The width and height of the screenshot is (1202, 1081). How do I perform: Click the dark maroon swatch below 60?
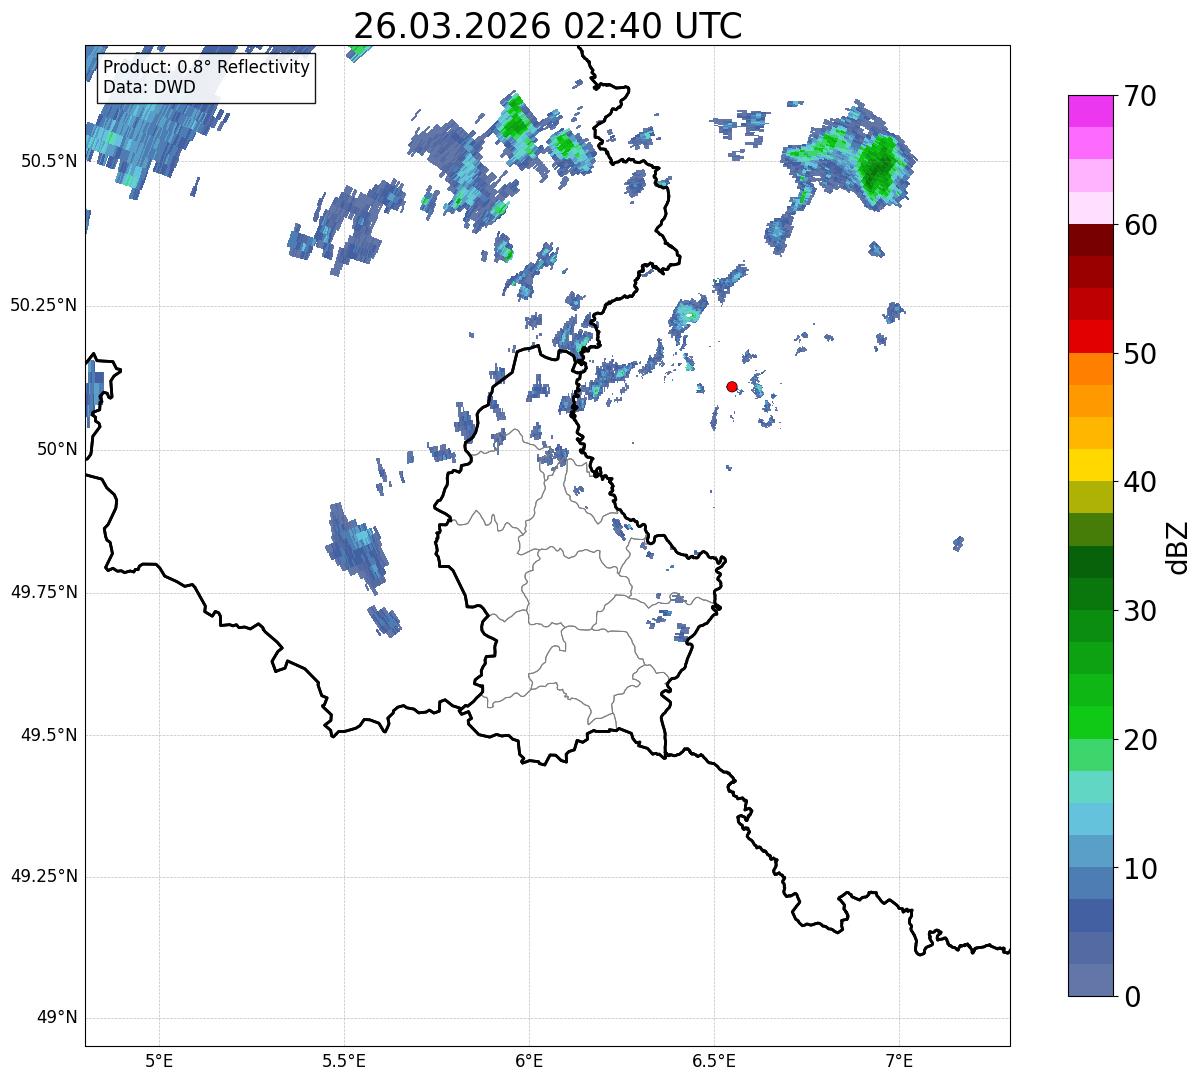(1091, 240)
